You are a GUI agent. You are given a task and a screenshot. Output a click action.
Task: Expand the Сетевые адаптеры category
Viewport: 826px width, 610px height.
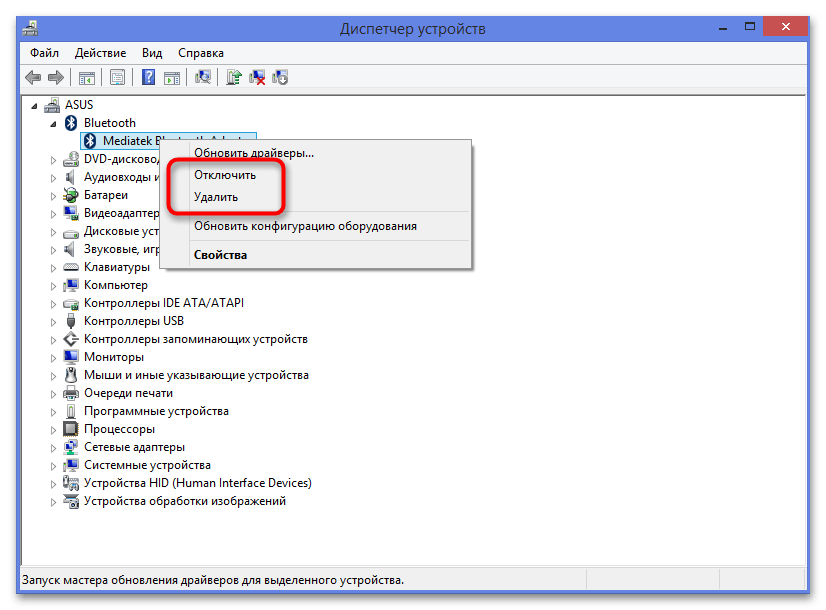[54, 447]
